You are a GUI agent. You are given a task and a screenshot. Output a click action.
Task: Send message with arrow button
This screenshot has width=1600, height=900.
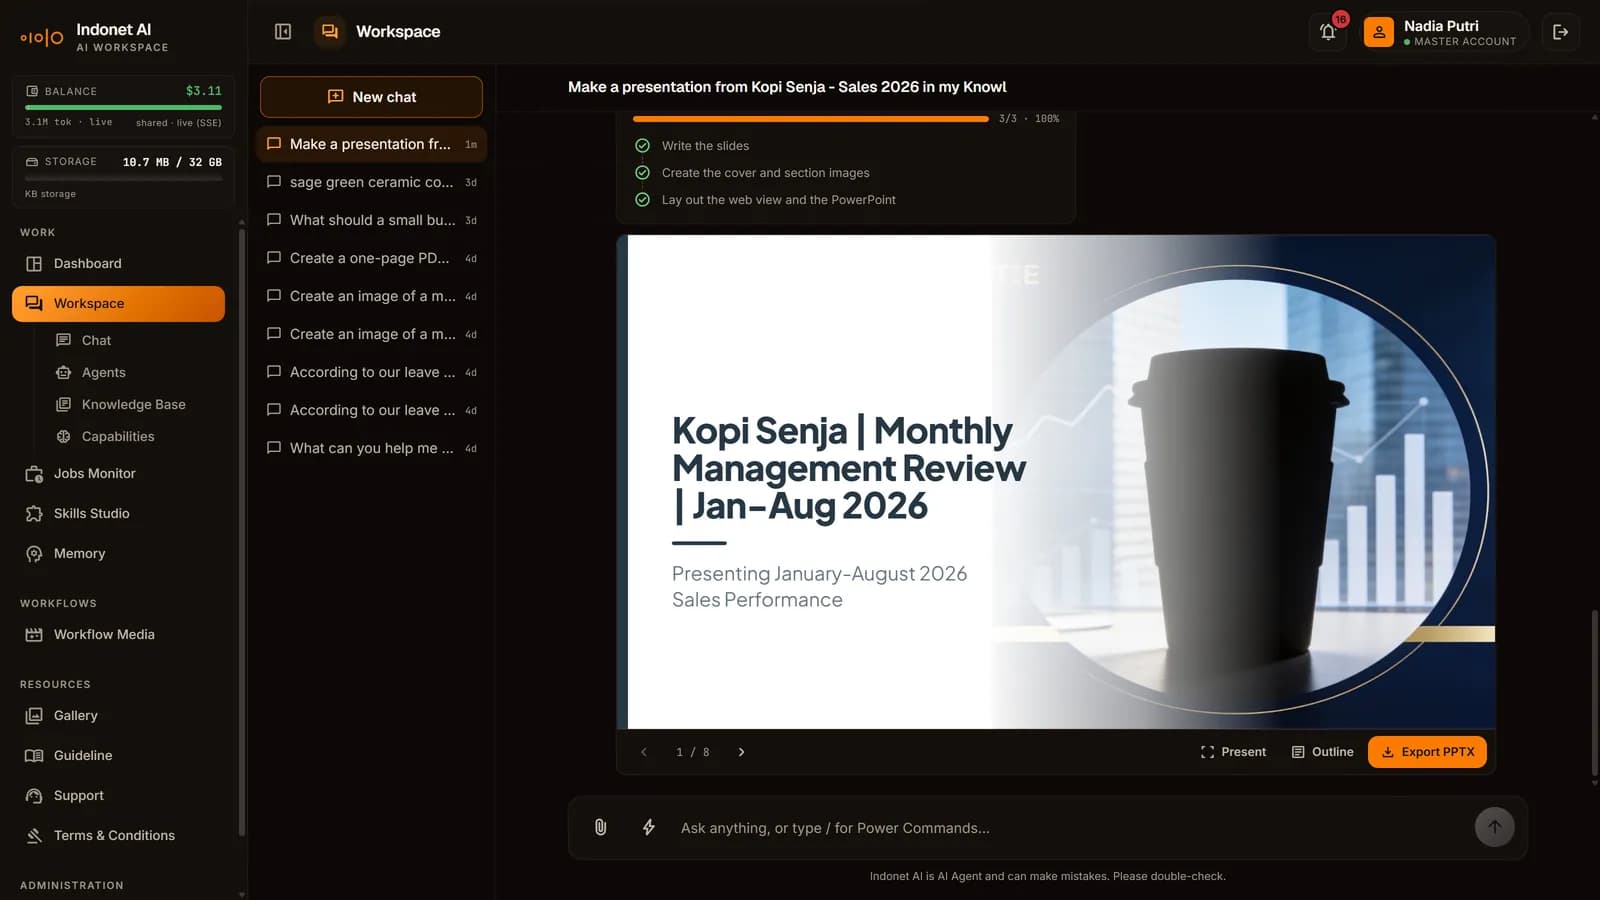coord(1494,827)
